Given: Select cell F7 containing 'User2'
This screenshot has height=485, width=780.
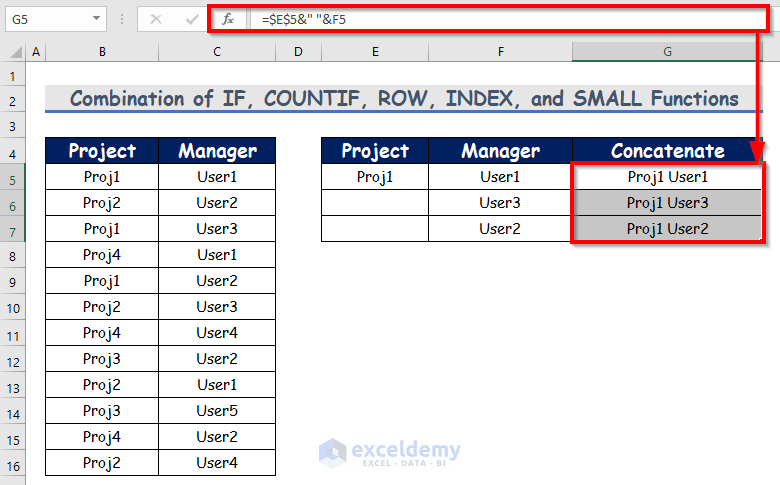Looking at the screenshot, I should (500, 229).
